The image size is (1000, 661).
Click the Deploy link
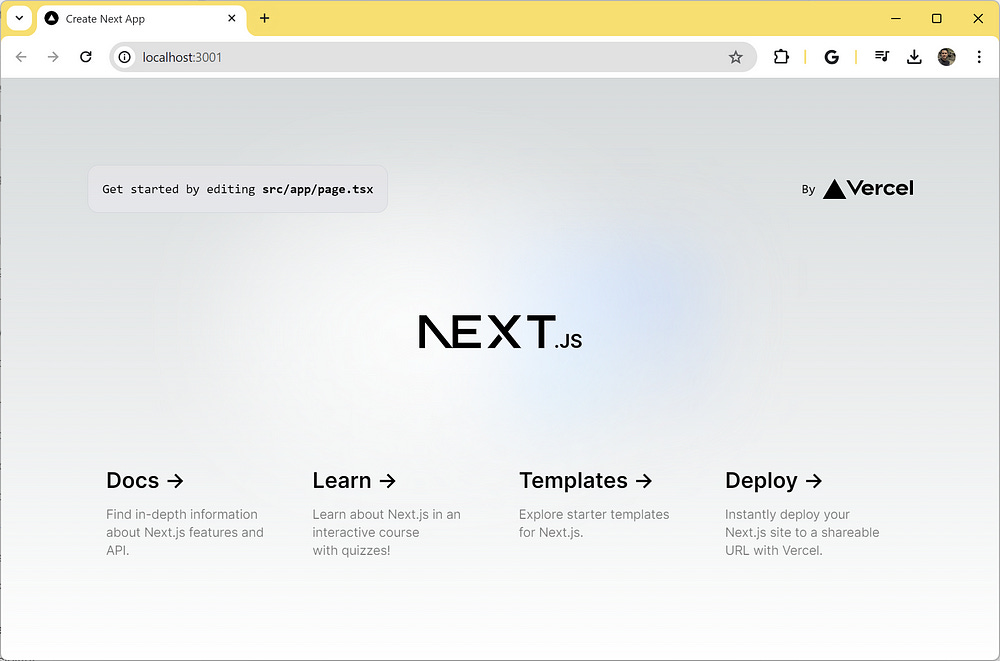[x=773, y=481]
